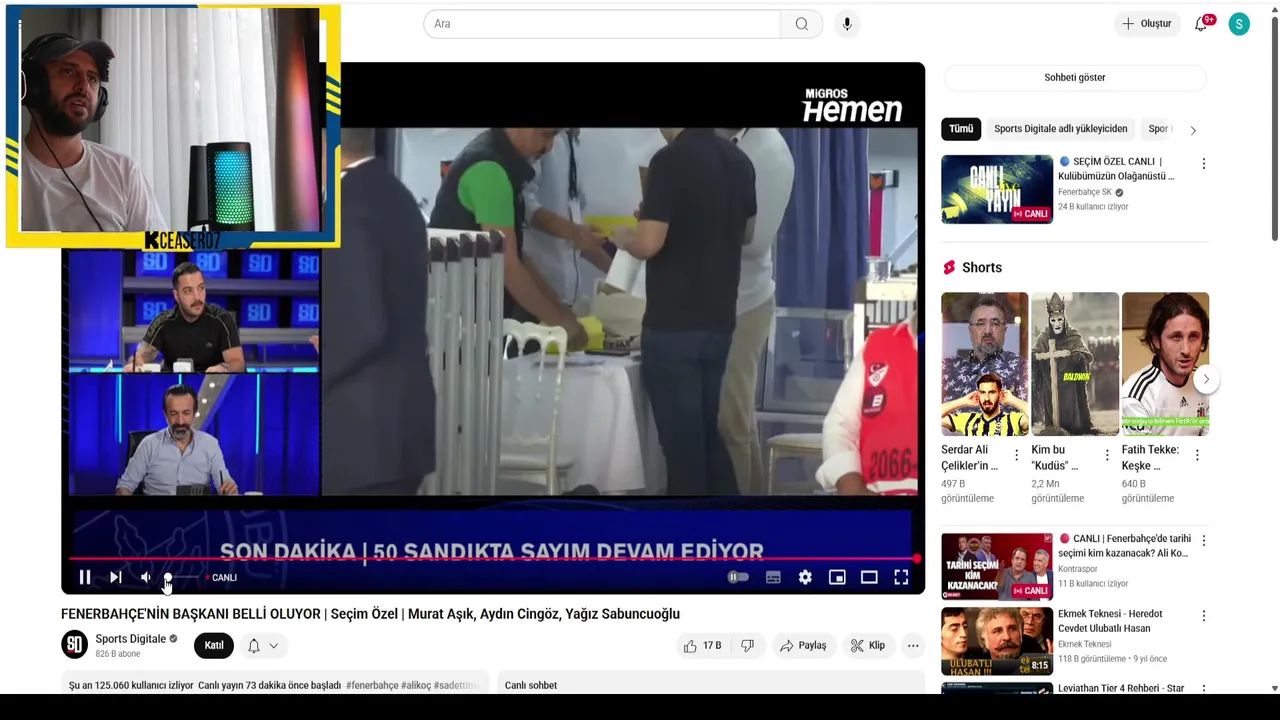Open Kontraspor tarihi seçim live video
This screenshot has height=720, width=1280.
click(x=997, y=566)
